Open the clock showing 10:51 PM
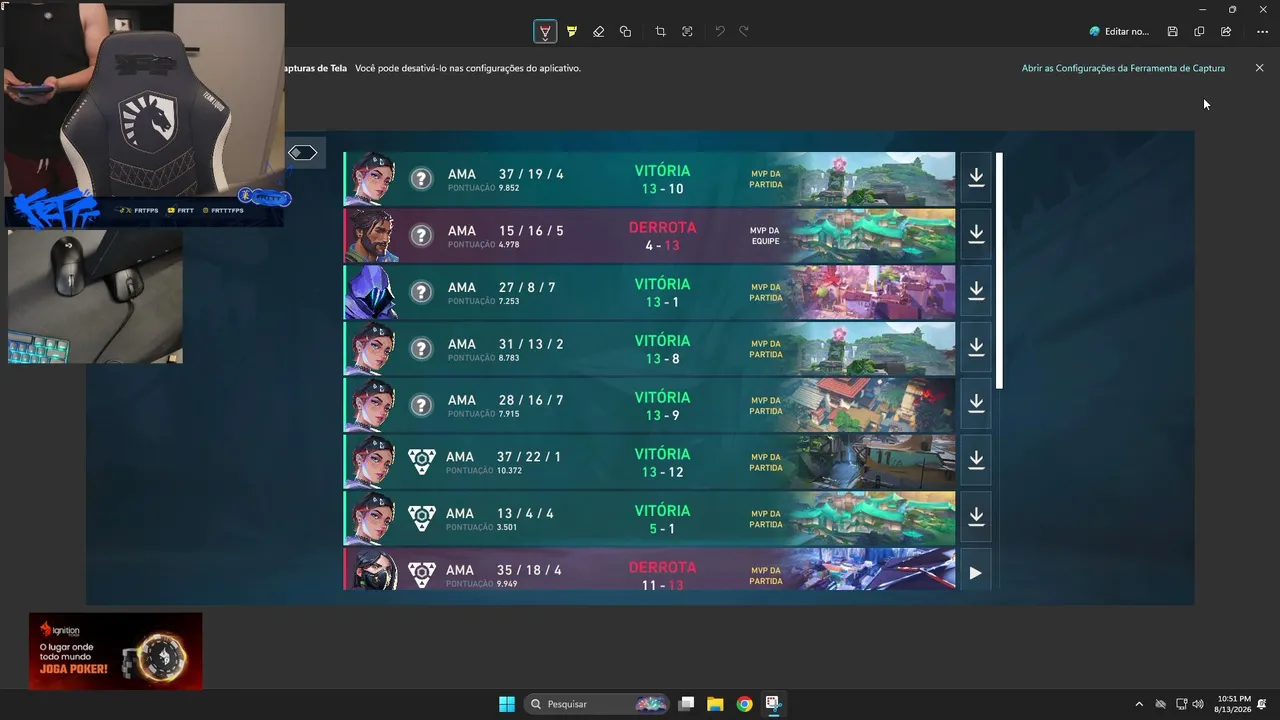Viewport: 1280px width, 720px height. (1233, 704)
